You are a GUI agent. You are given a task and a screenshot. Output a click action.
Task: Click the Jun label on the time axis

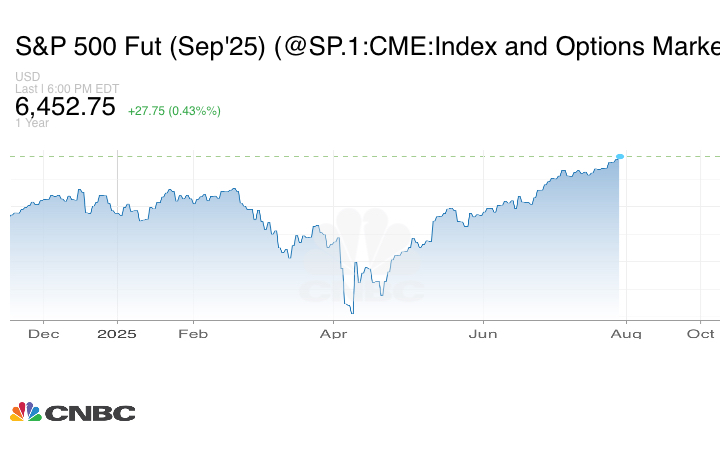coord(483,333)
